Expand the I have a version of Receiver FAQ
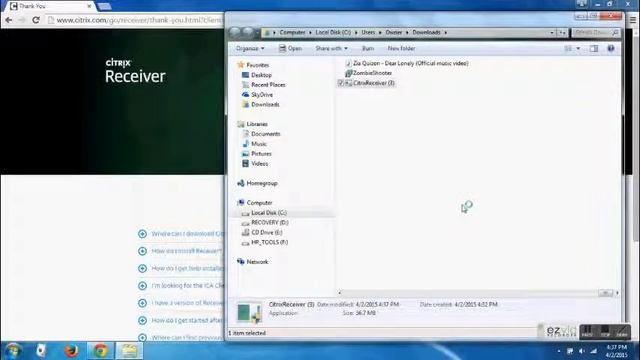This screenshot has width=640, height=360. 142,303
